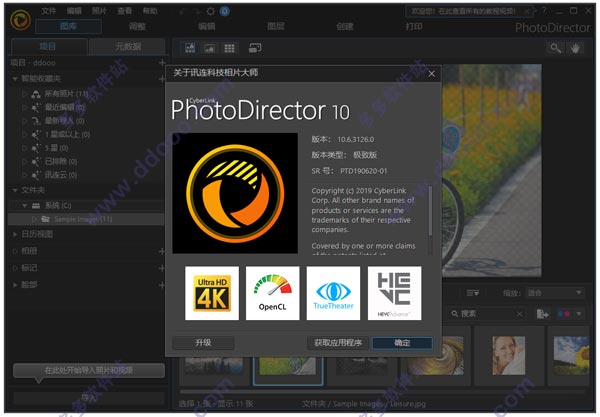
Task: Open the settings gear in the title bar
Action: pos(210,11)
